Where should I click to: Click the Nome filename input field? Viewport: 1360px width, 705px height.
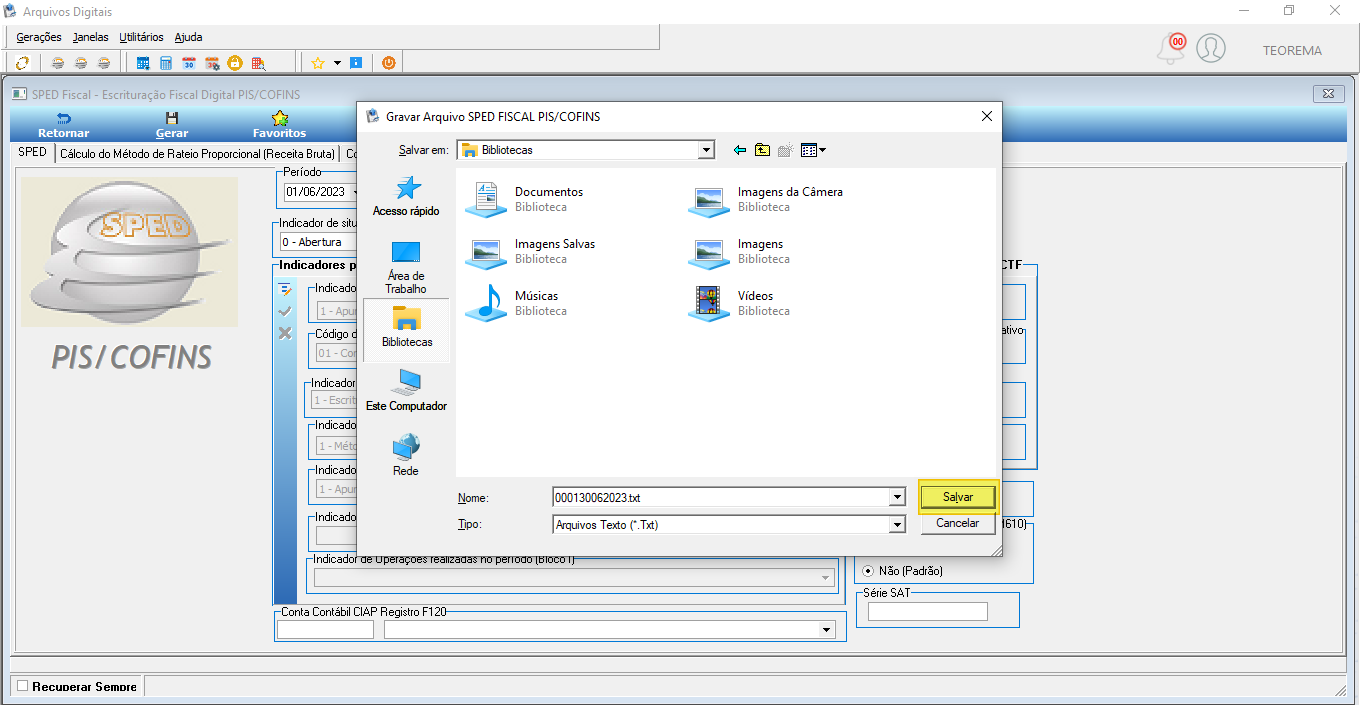(721, 497)
